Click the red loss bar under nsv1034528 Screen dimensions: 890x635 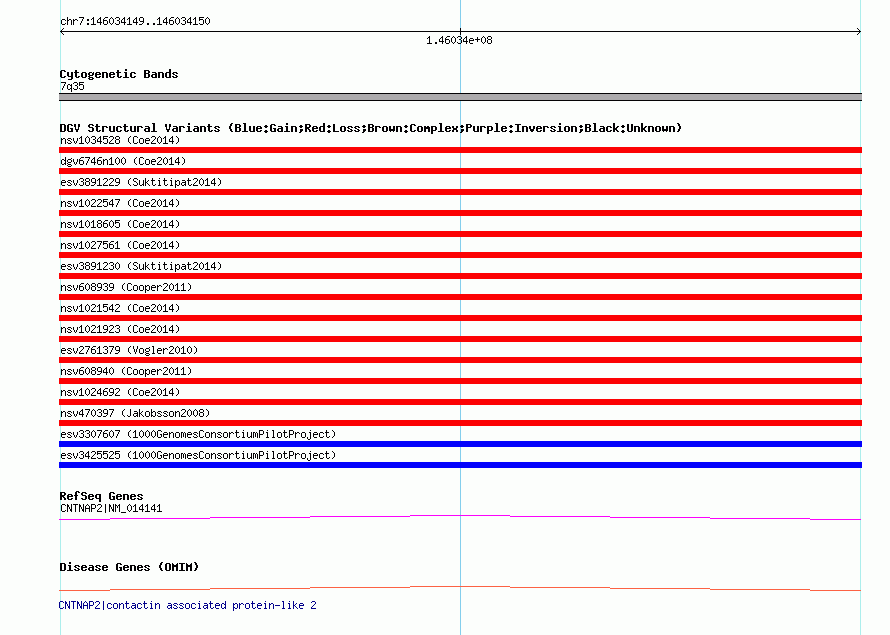[x=460, y=150]
